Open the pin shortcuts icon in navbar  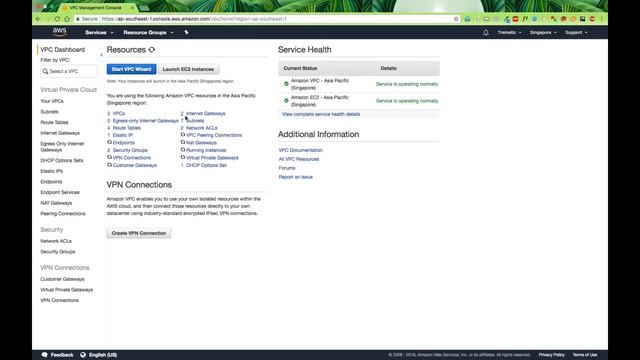(x=186, y=32)
